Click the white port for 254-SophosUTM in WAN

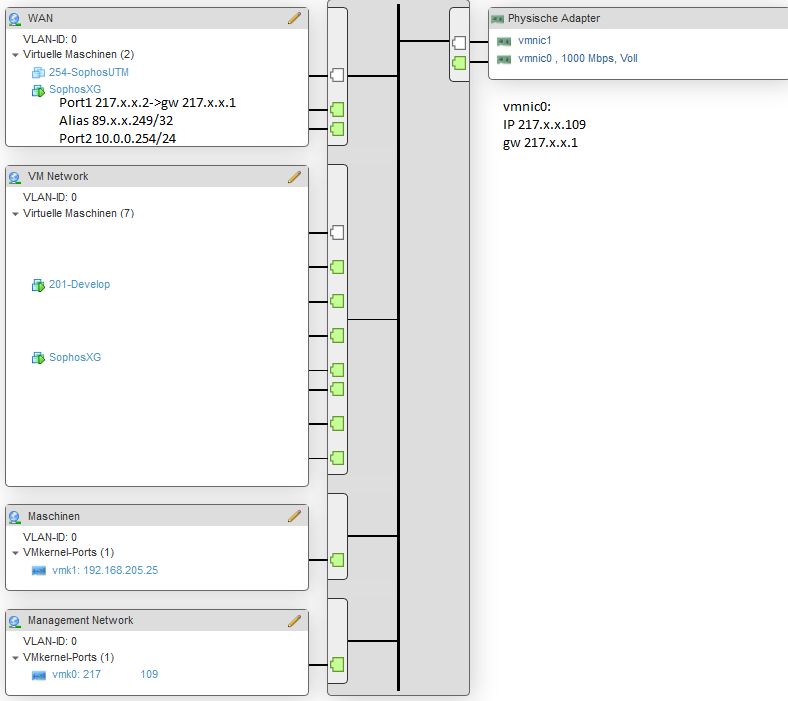337,75
